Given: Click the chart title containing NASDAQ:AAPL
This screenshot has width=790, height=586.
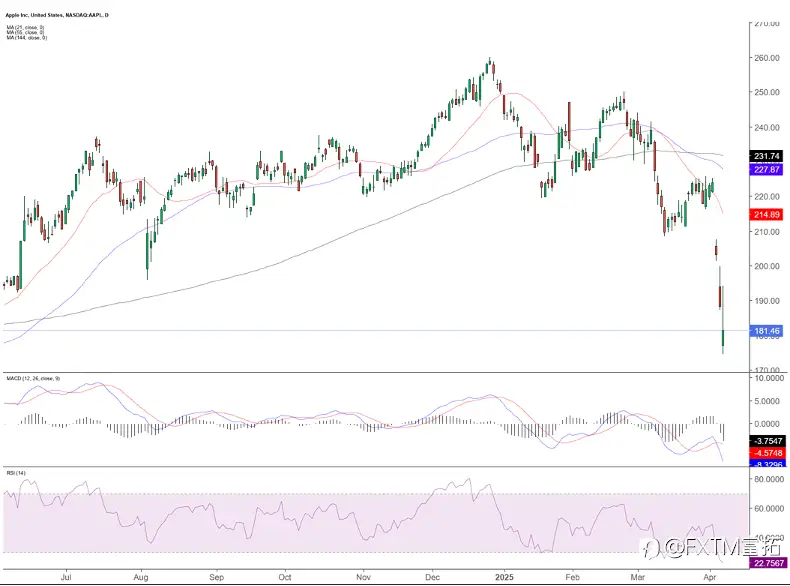Looking at the screenshot, I should [x=57, y=15].
